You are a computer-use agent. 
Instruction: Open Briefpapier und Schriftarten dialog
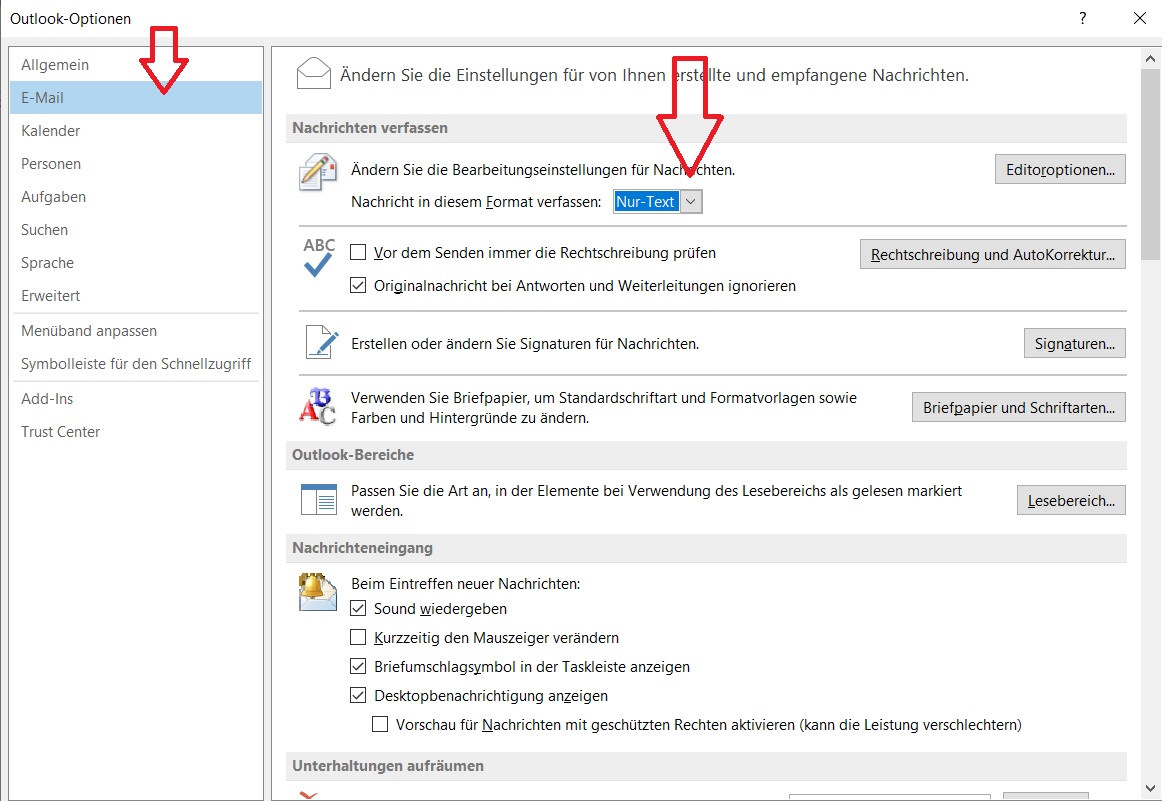(1018, 407)
